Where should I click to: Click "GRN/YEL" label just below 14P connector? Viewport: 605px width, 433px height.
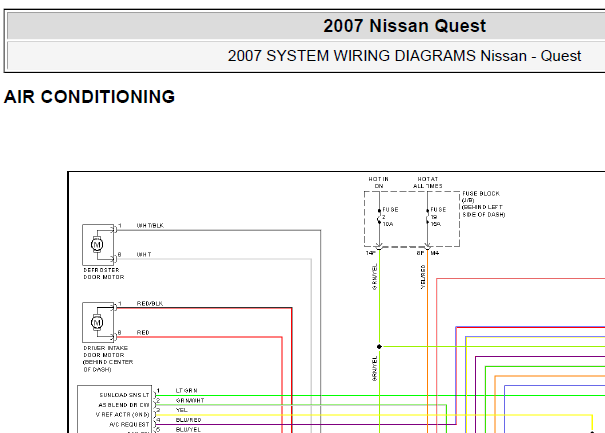coord(374,277)
